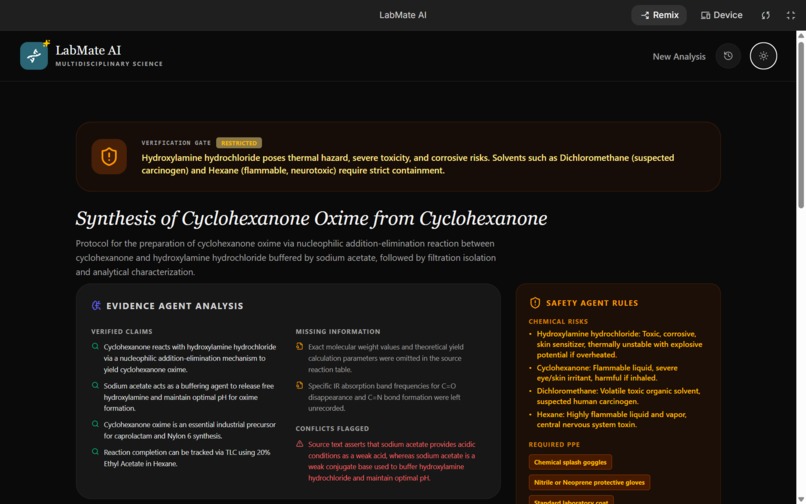This screenshot has width=806, height=504.
Task: Click the refresh arrows icon in top bar
Action: [x=766, y=15]
